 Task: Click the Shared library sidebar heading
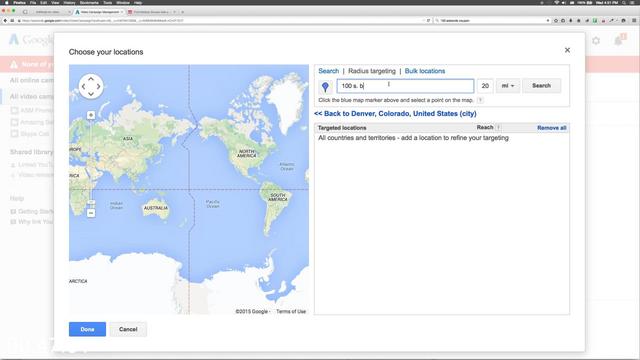[x=31, y=152]
